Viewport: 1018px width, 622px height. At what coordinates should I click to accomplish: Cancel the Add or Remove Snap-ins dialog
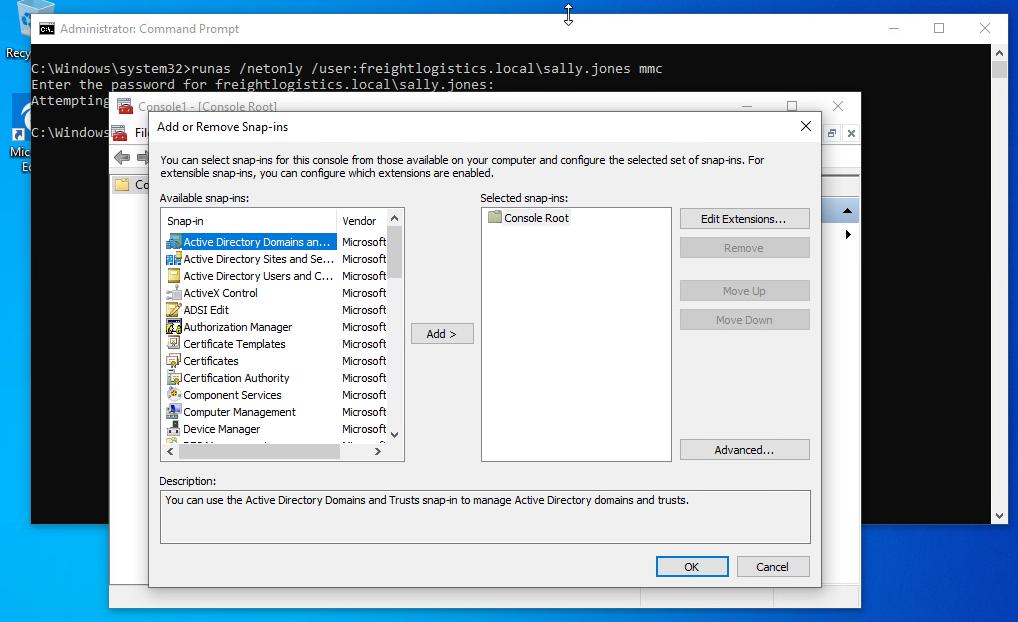(772, 567)
